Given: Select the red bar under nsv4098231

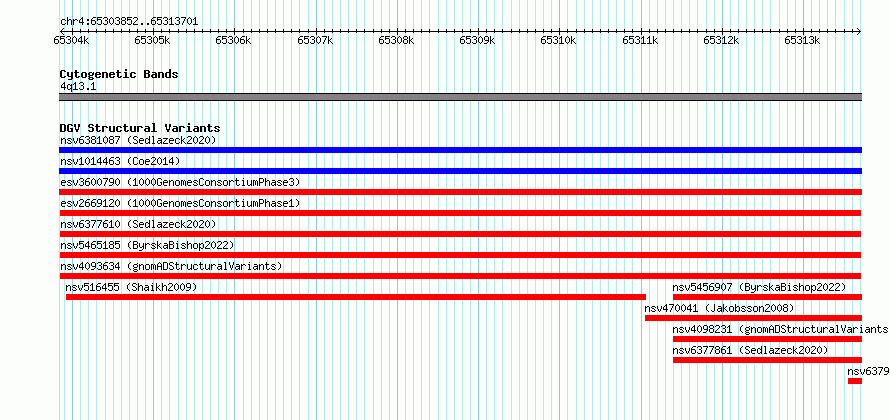Looking at the screenshot, I should click(767, 339).
